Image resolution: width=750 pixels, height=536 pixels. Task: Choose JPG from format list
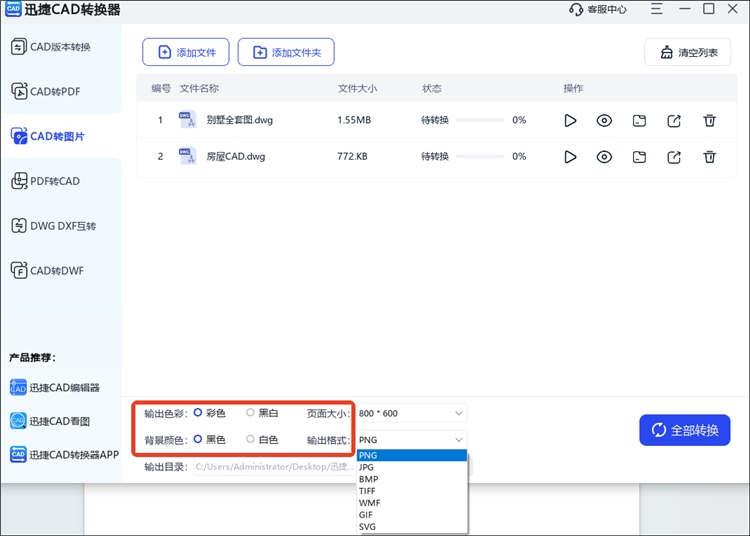pyautogui.click(x=412, y=467)
